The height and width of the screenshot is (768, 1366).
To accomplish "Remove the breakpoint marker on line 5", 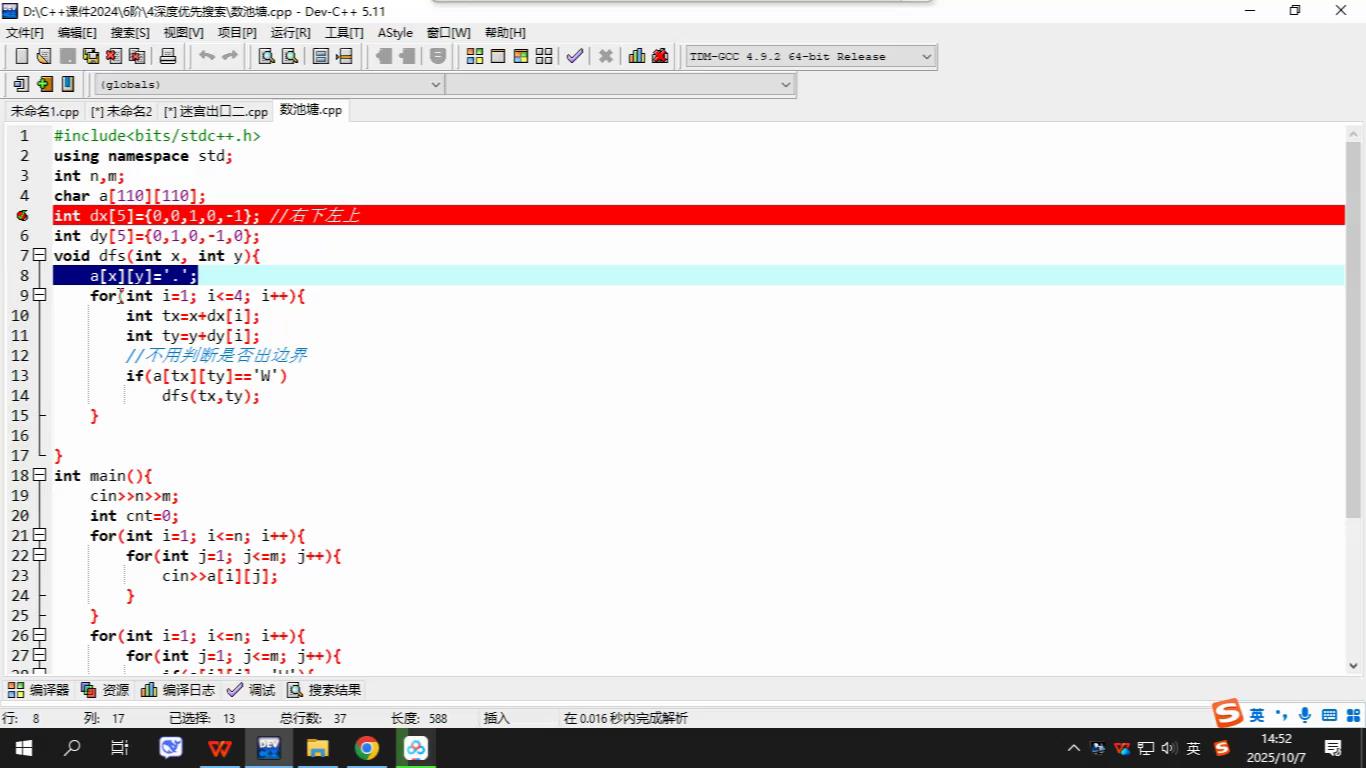I will tap(22, 216).
